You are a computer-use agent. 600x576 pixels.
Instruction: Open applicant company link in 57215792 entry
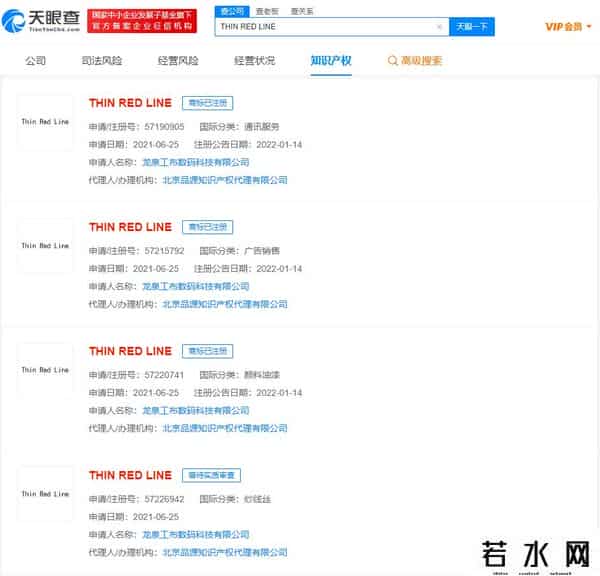click(196, 287)
